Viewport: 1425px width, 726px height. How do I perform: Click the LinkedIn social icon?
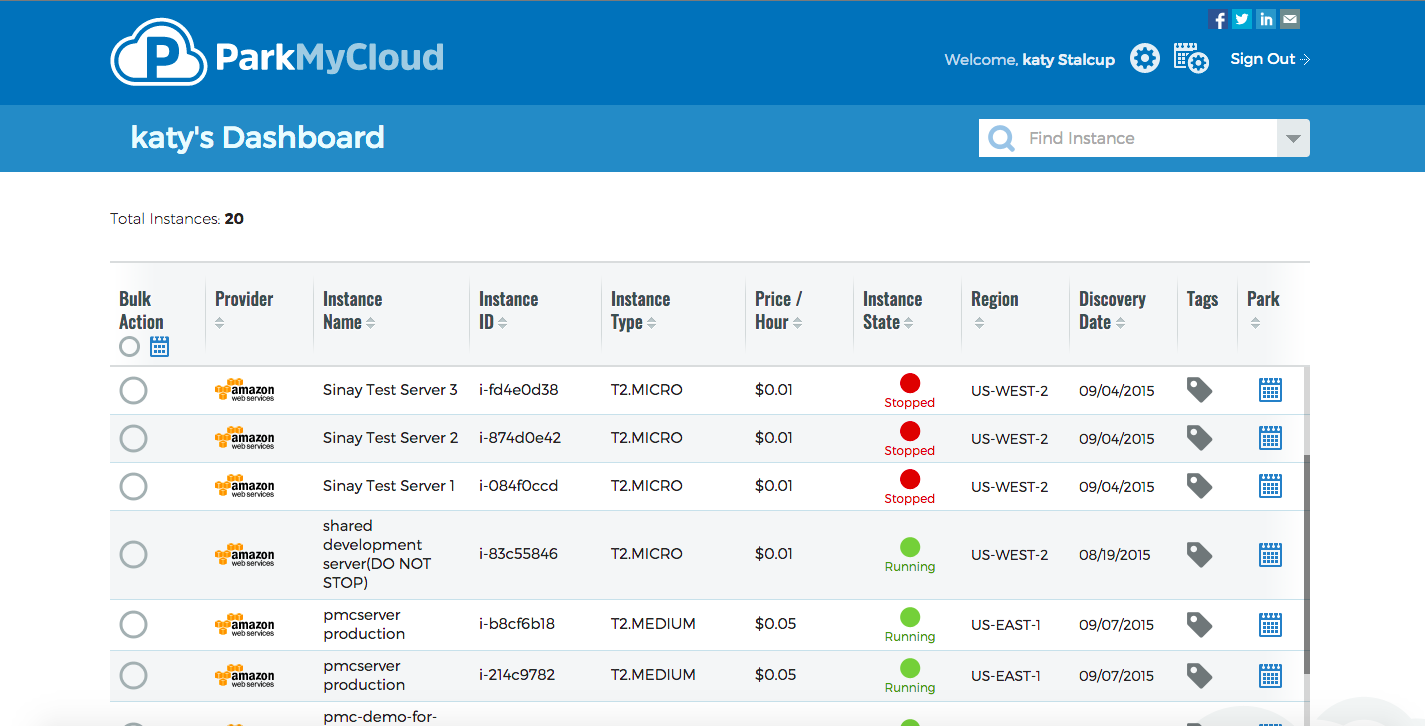point(1266,19)
